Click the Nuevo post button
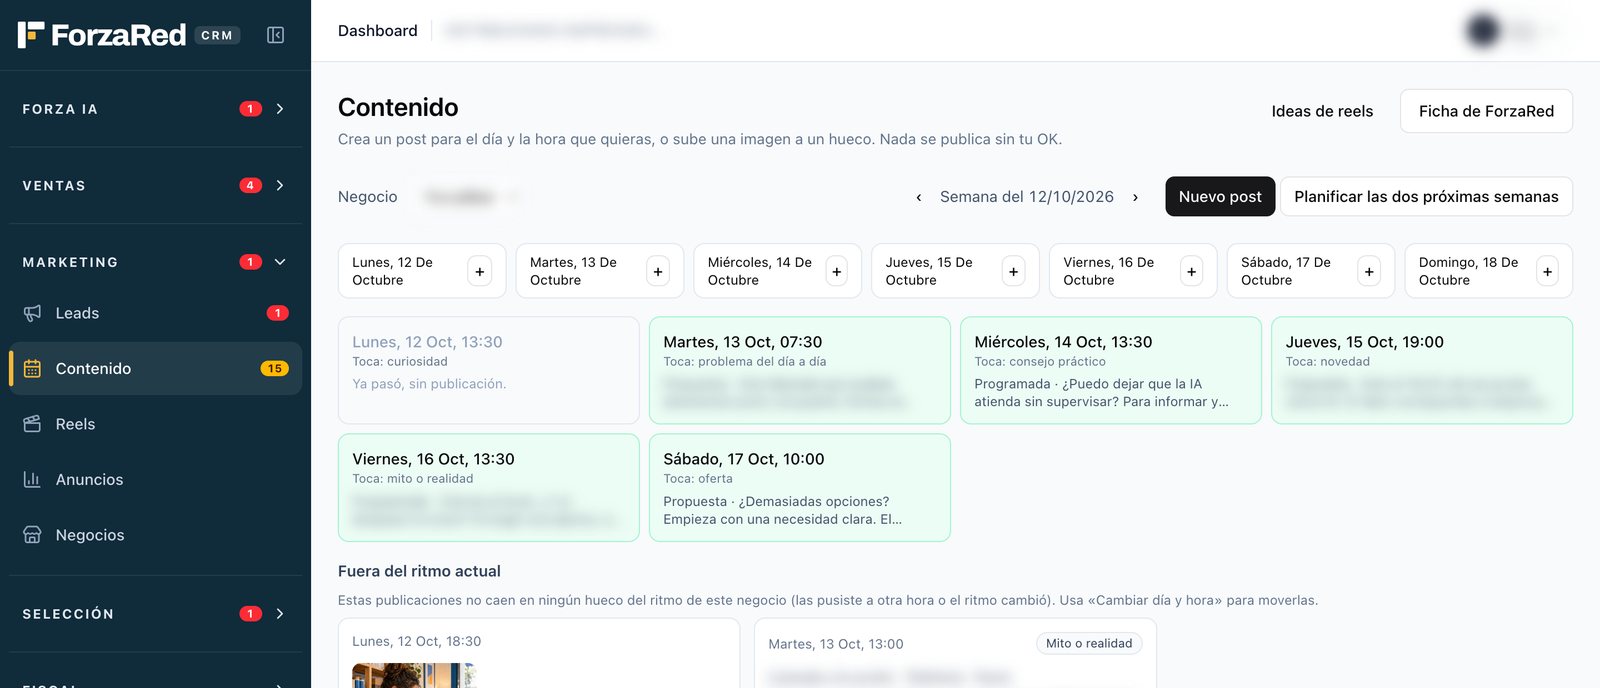The image size is (1600, 688). [x=1220, y=197]
